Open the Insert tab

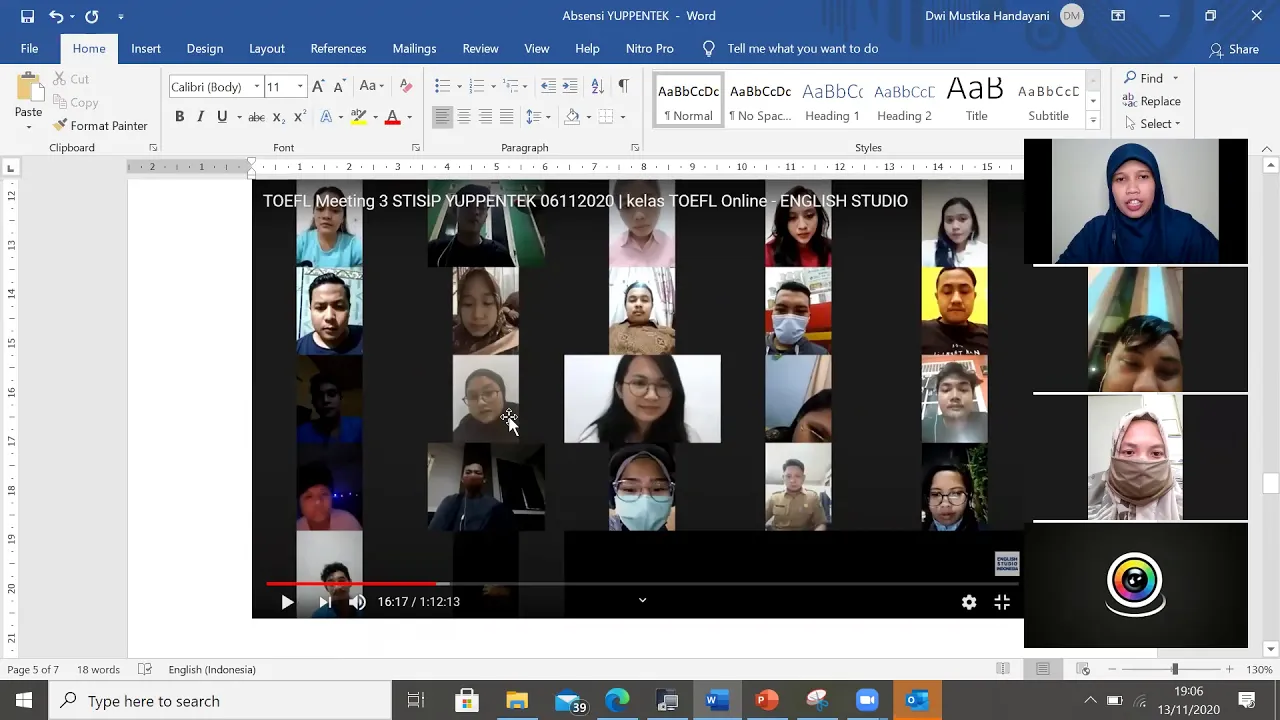point(146,48)
